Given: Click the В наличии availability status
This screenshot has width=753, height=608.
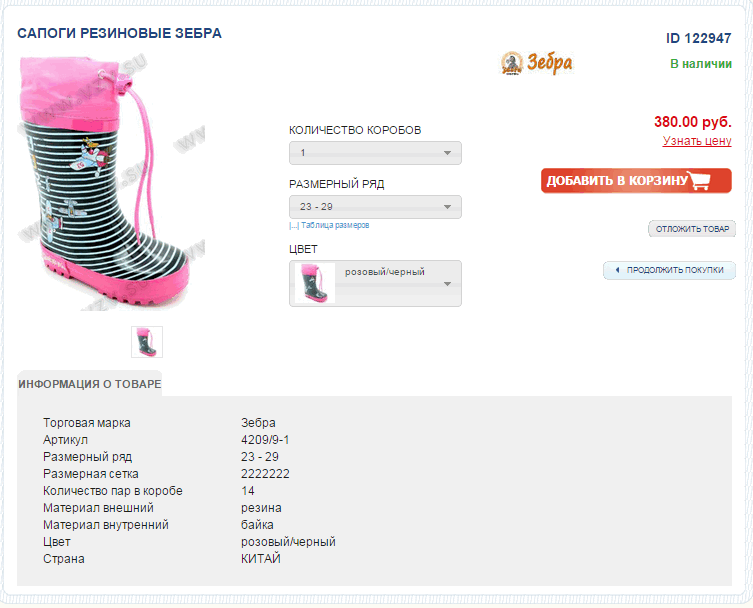Looking at the screenshot, I should click(700, 64).
